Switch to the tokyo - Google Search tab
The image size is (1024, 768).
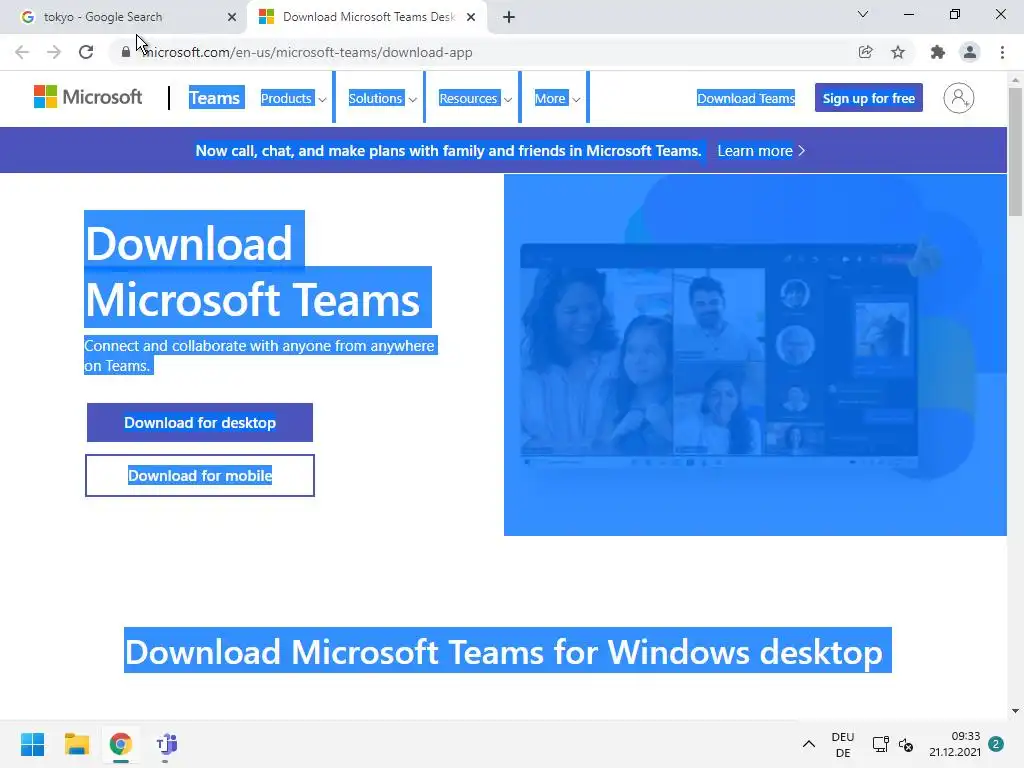[123, 17]
